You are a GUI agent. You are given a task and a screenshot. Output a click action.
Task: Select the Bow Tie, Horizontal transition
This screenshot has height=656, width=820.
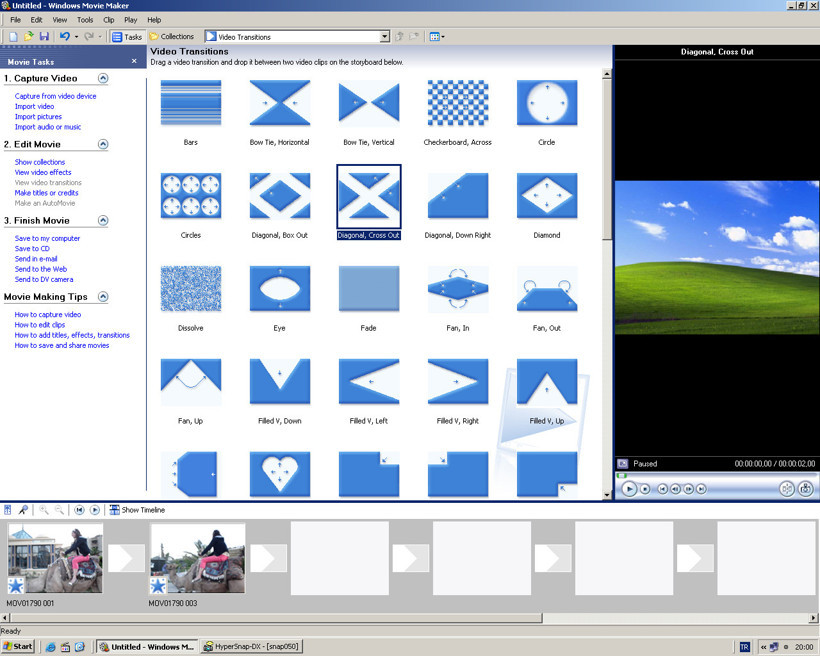(x=280, y=103)
